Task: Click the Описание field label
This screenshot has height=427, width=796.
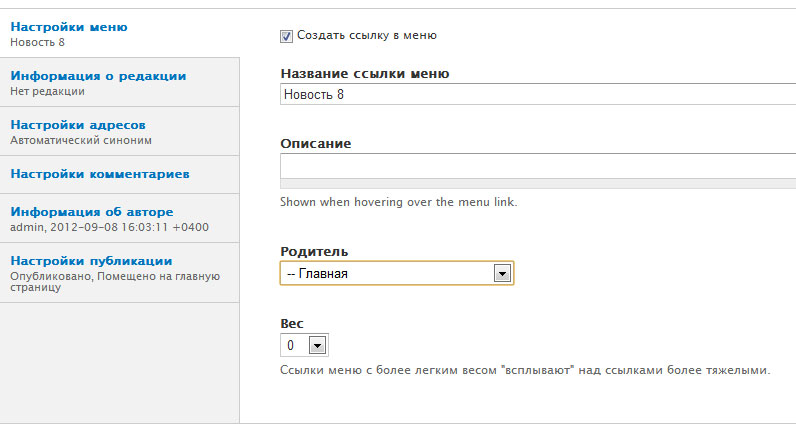Action: click(316, 144)
